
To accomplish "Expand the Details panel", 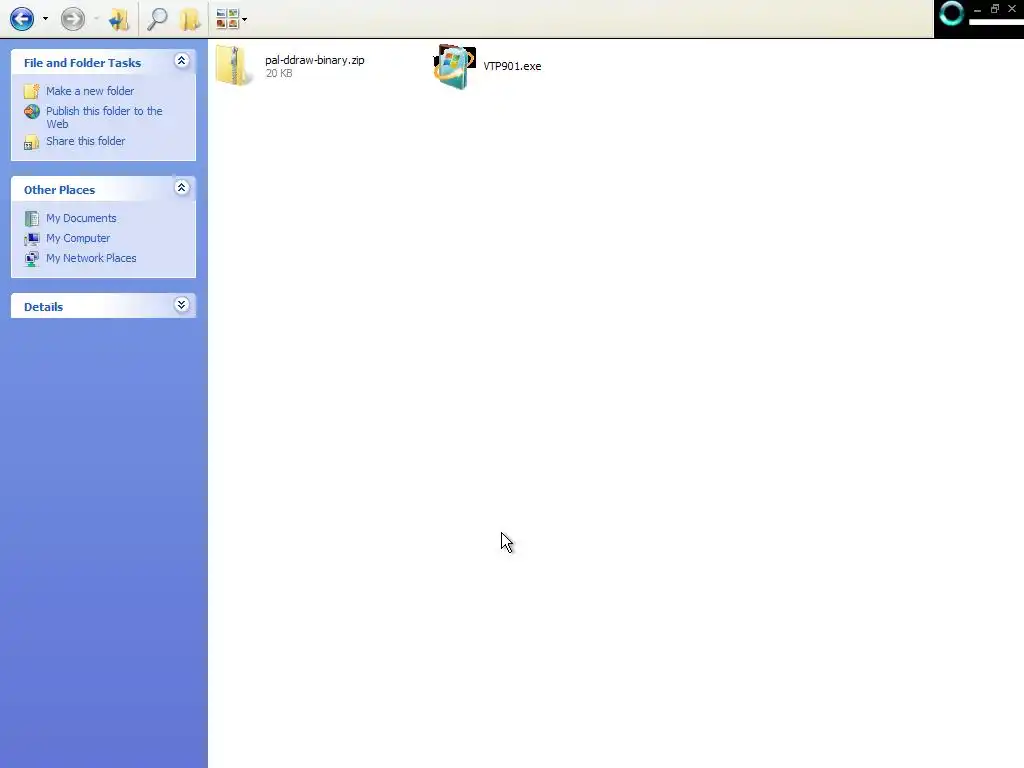I will (x=182, y=305).
